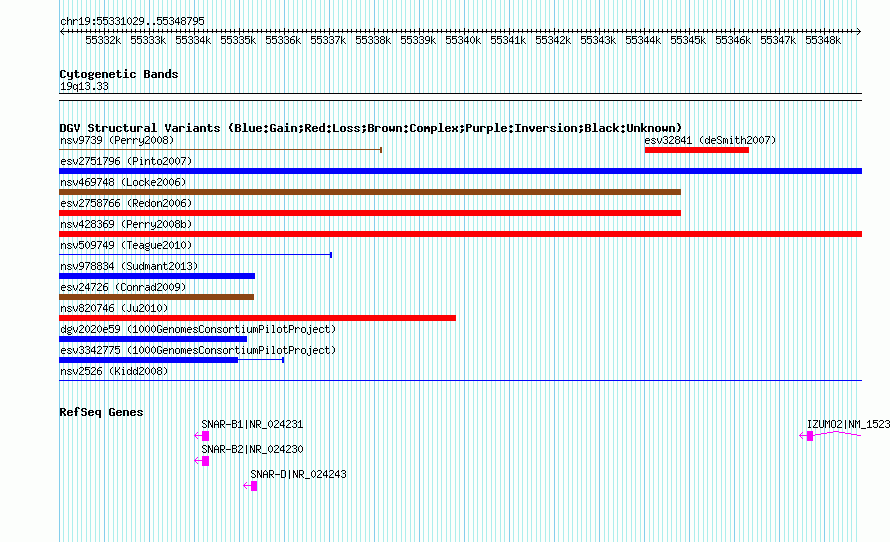The width and height of the screenshot is (890, 542).
Task: Open dgv2020e59 1000GenomesConsortiumPilotProject label
Action: pyautogui.click(x=198, y=329)
